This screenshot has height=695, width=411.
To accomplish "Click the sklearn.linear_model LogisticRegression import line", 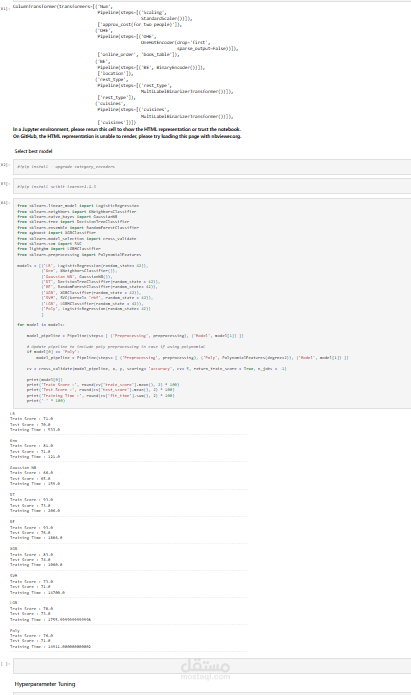I will click(78, 206).
